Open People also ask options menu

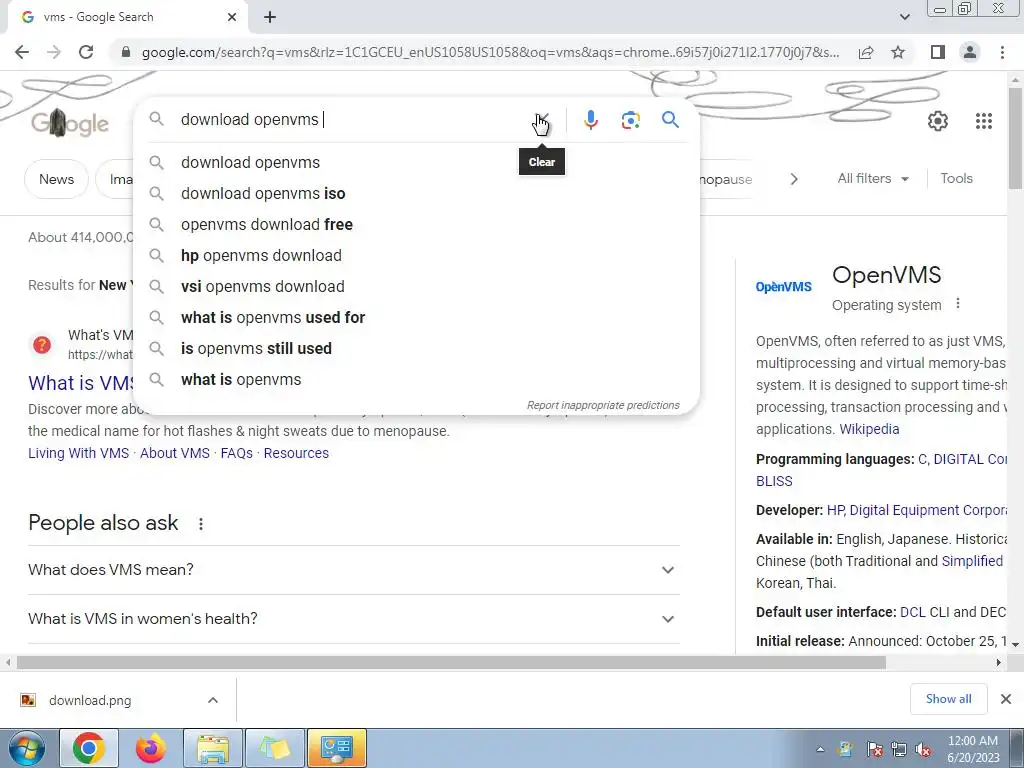[x=201, y=524]
